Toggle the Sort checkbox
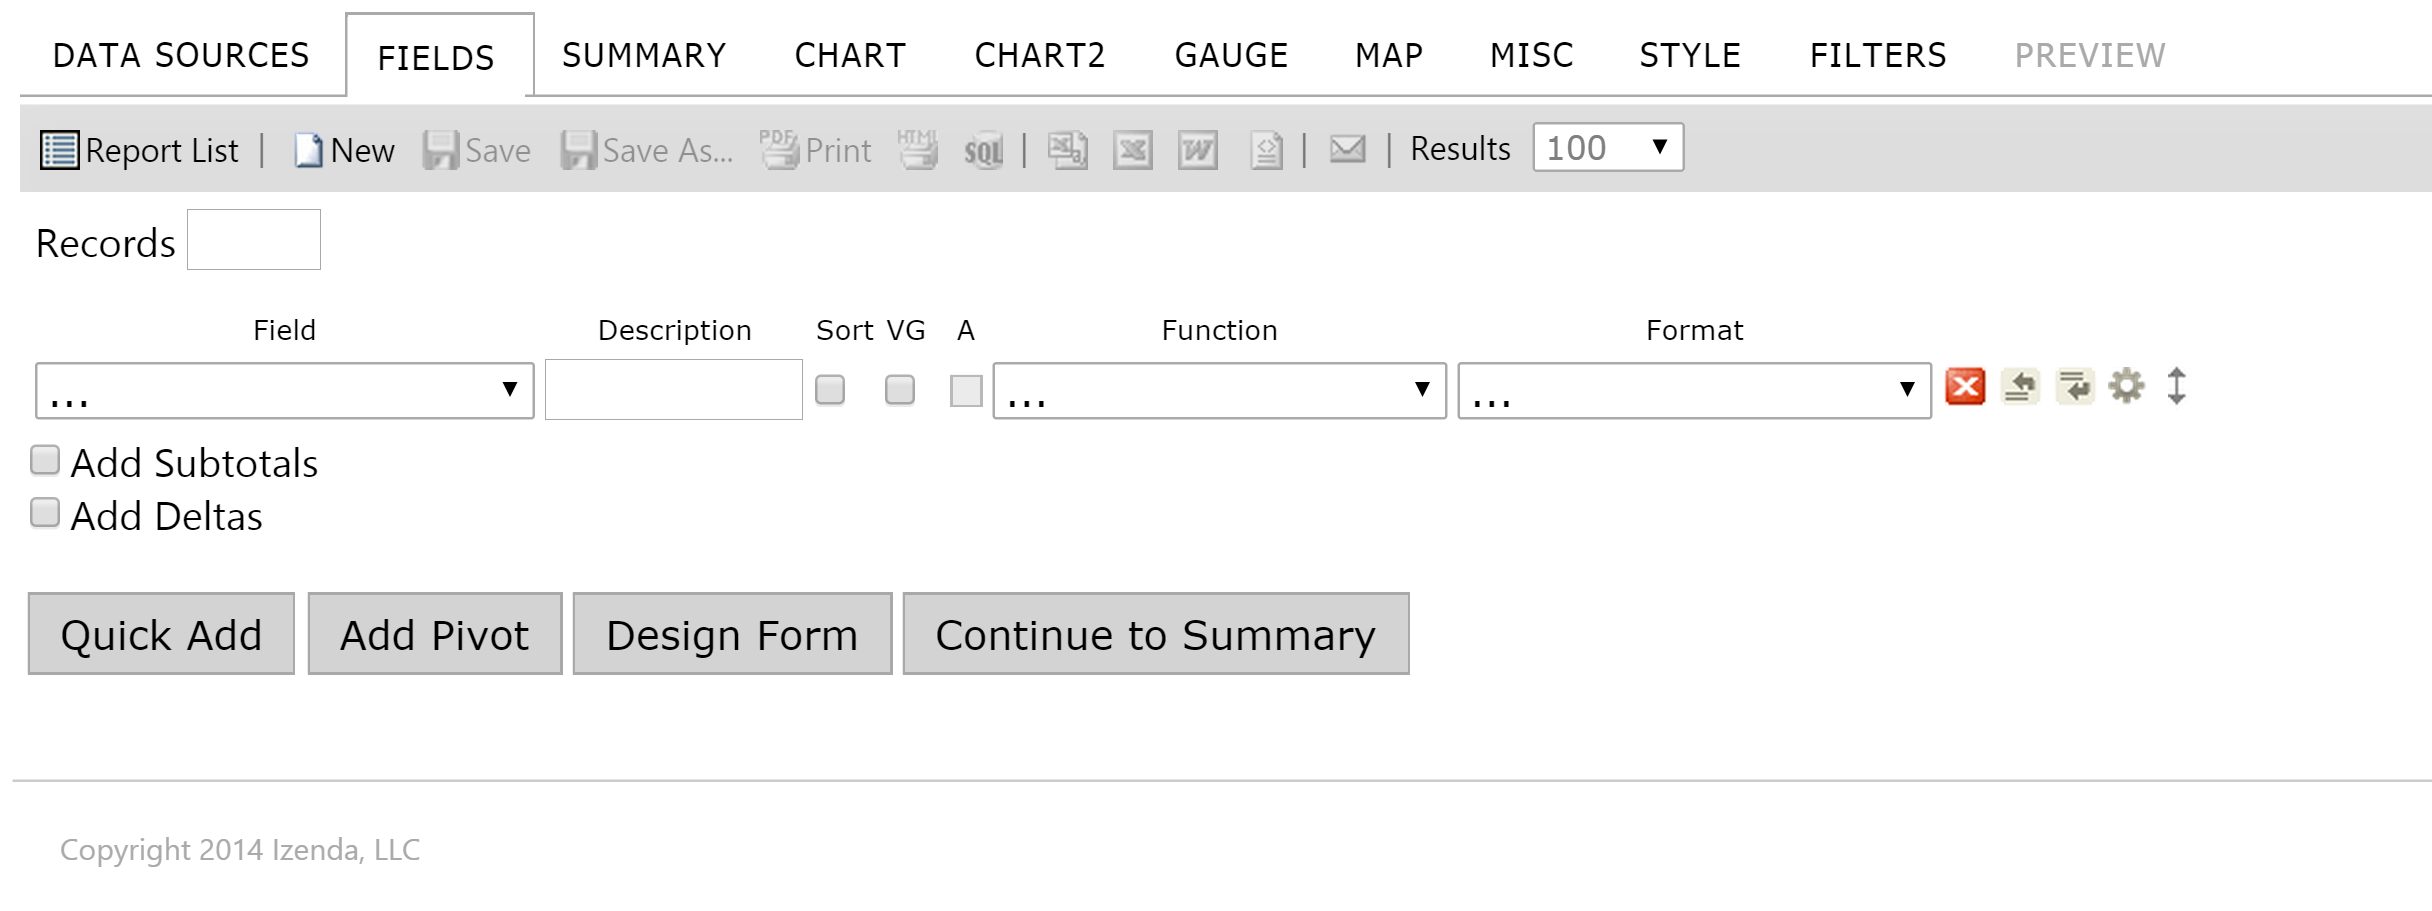The image size is (2432, 911). pyautogui.click(x=830, y=389)
